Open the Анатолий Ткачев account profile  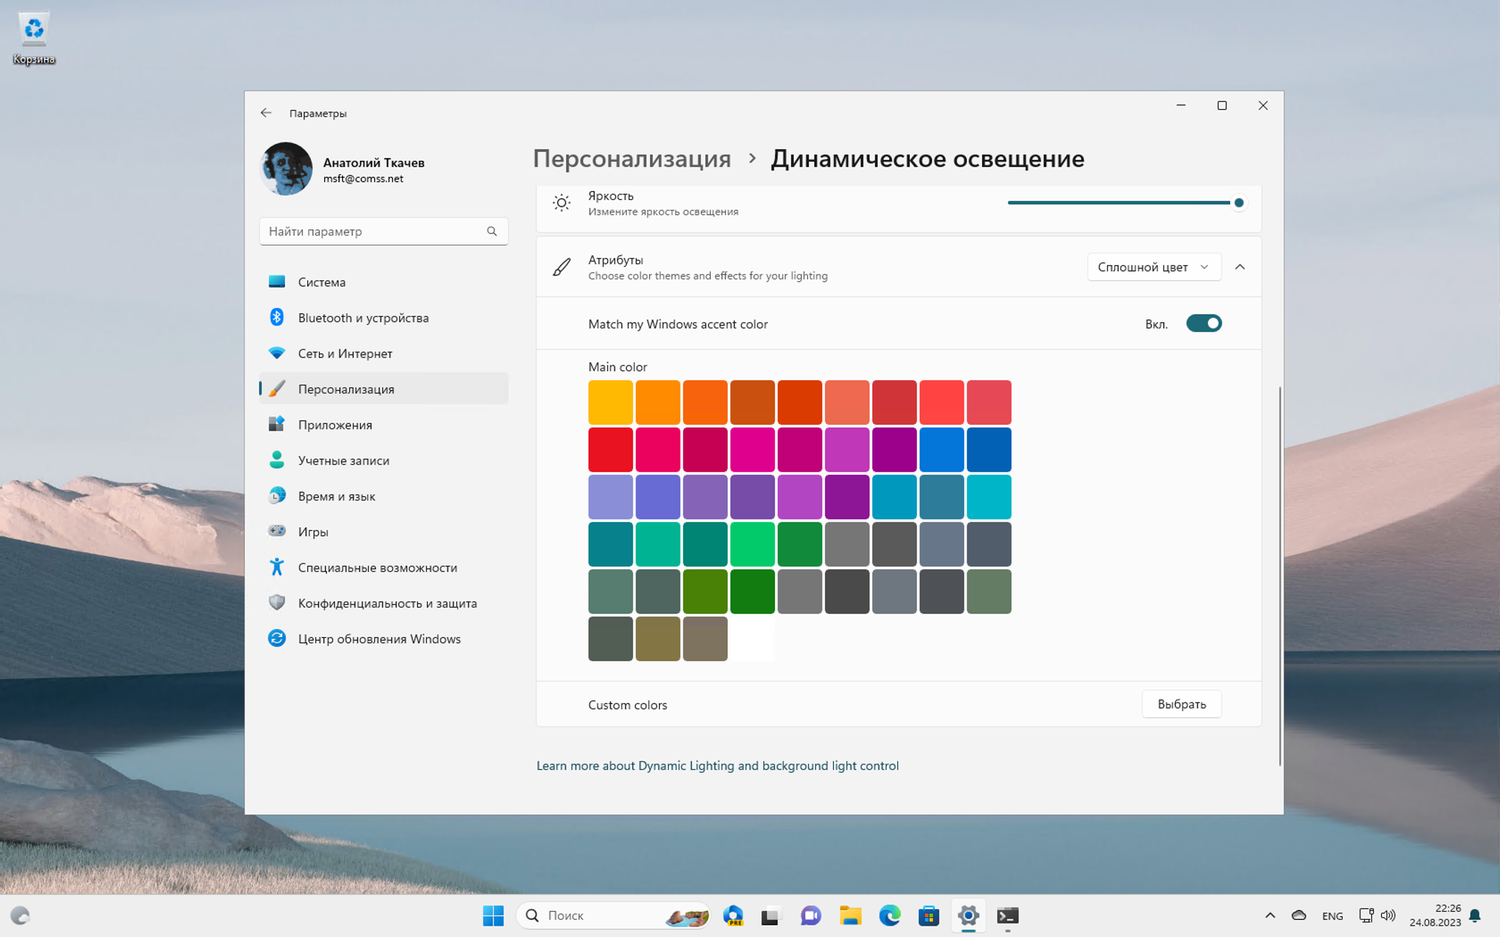click(374, 163)
